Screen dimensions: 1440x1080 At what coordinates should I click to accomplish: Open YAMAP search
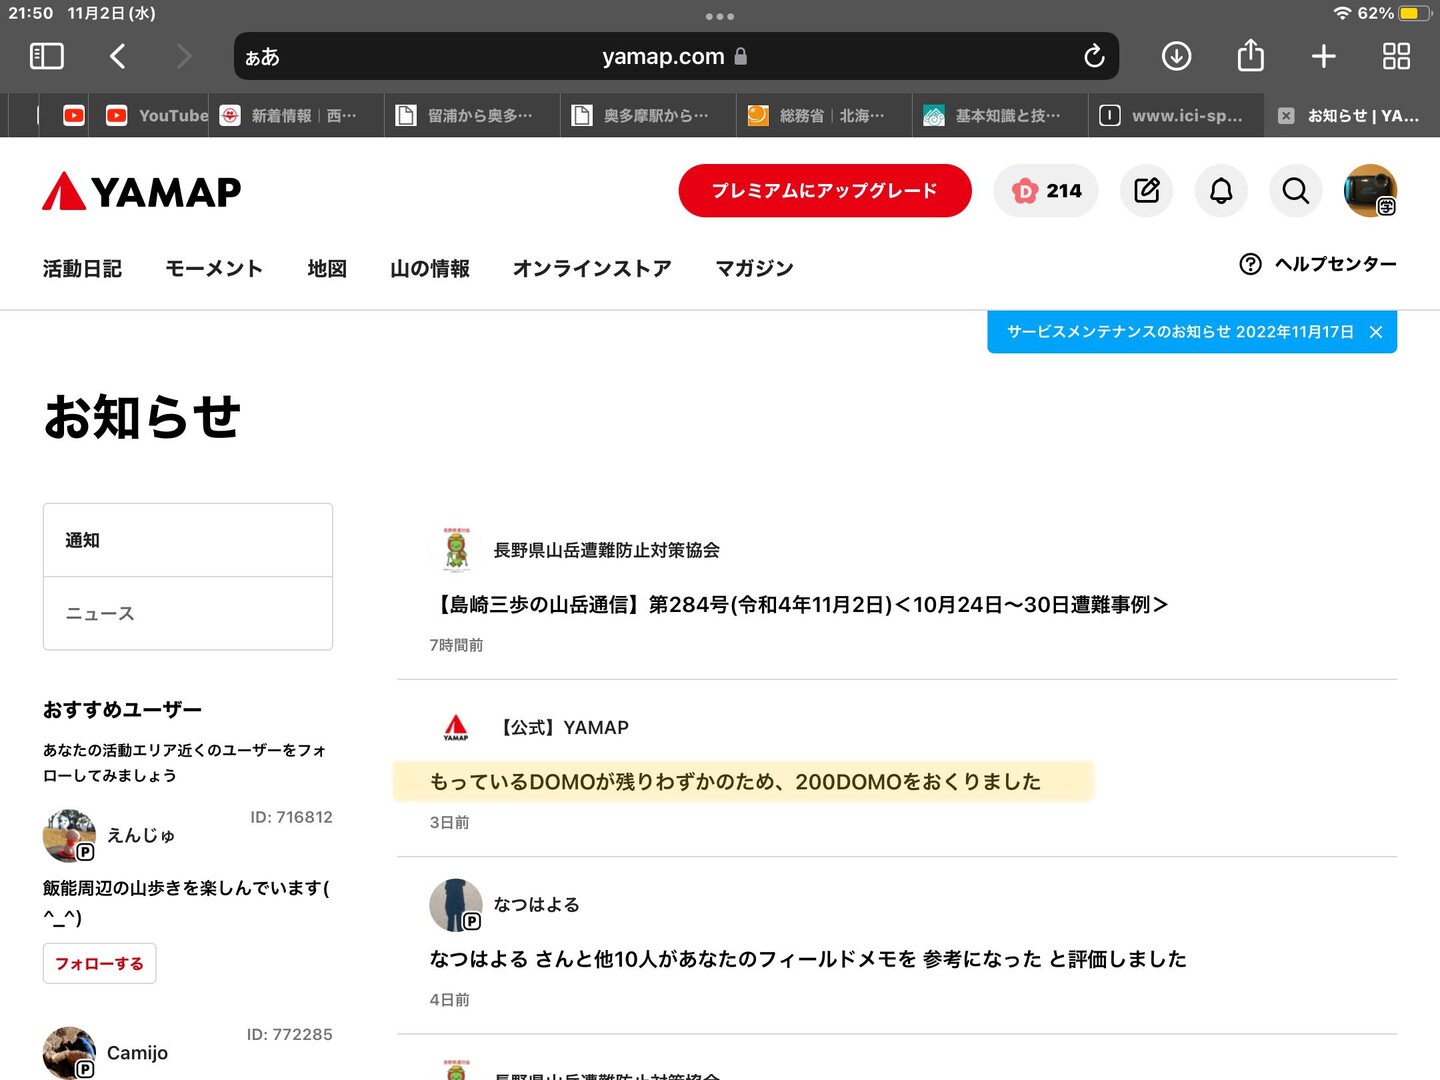pyautogui.click(x=1295, y=190)
